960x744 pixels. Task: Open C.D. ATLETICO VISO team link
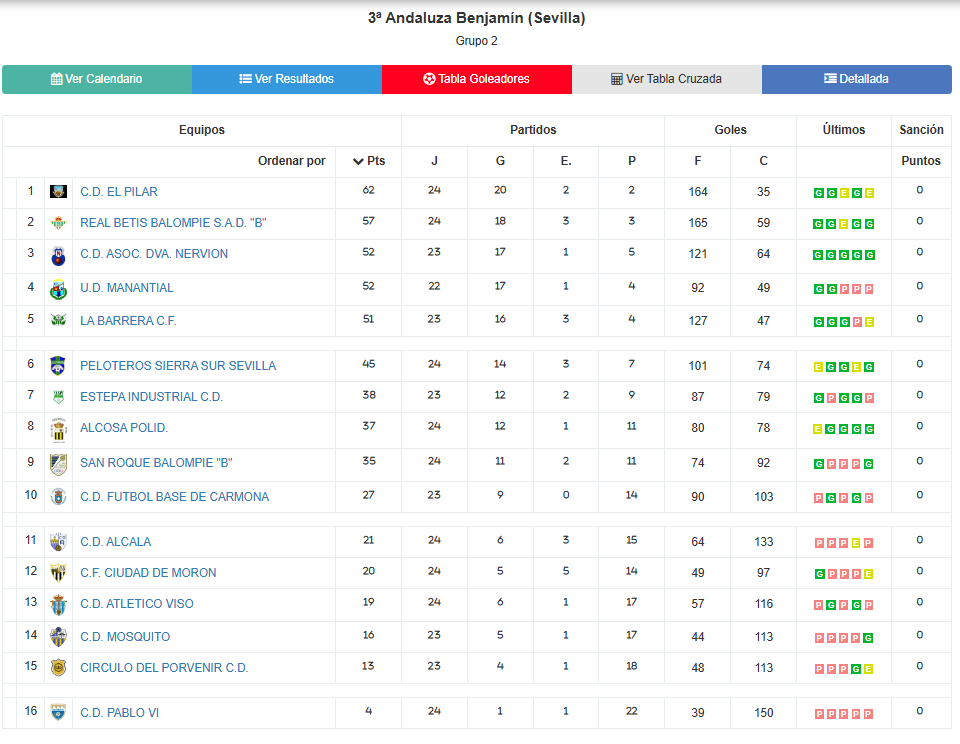click(137, 604)
